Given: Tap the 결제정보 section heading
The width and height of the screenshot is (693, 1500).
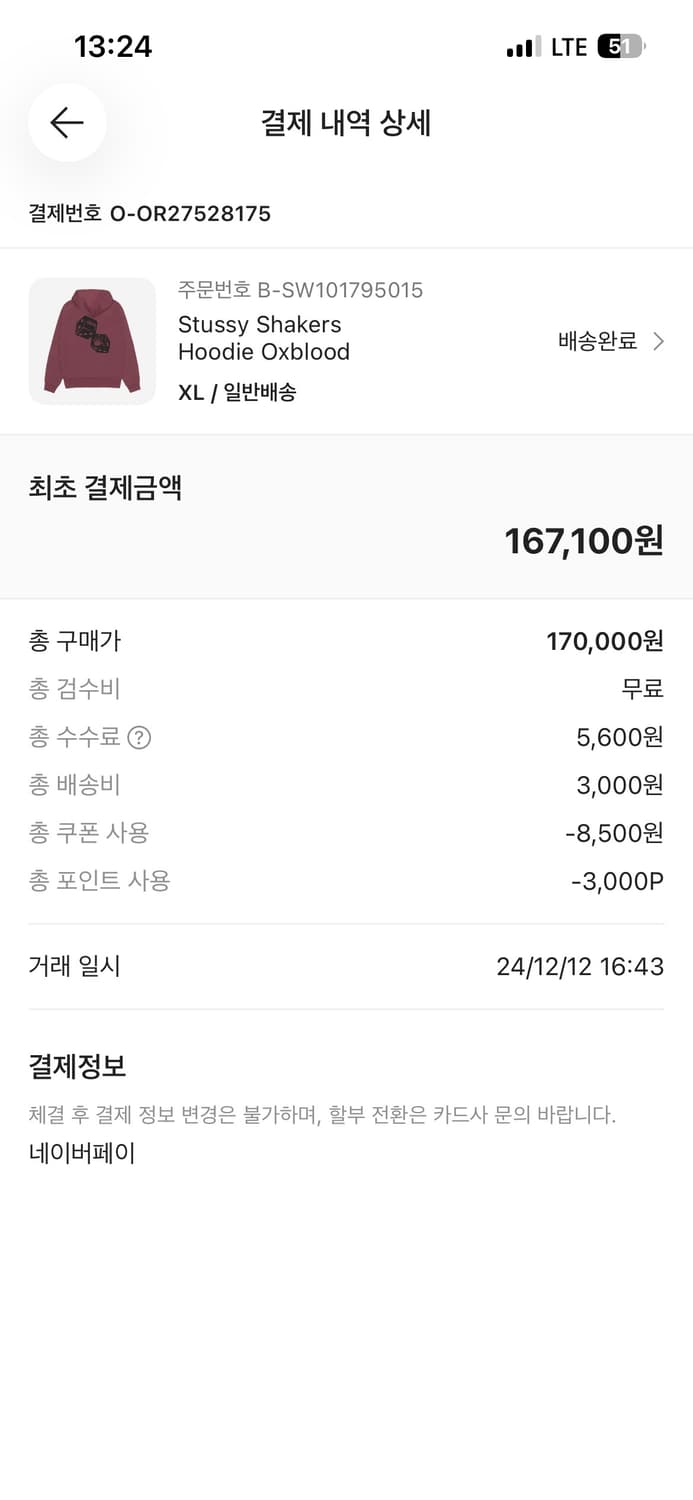Looking at the screenshot, I should click(75, 1066).
